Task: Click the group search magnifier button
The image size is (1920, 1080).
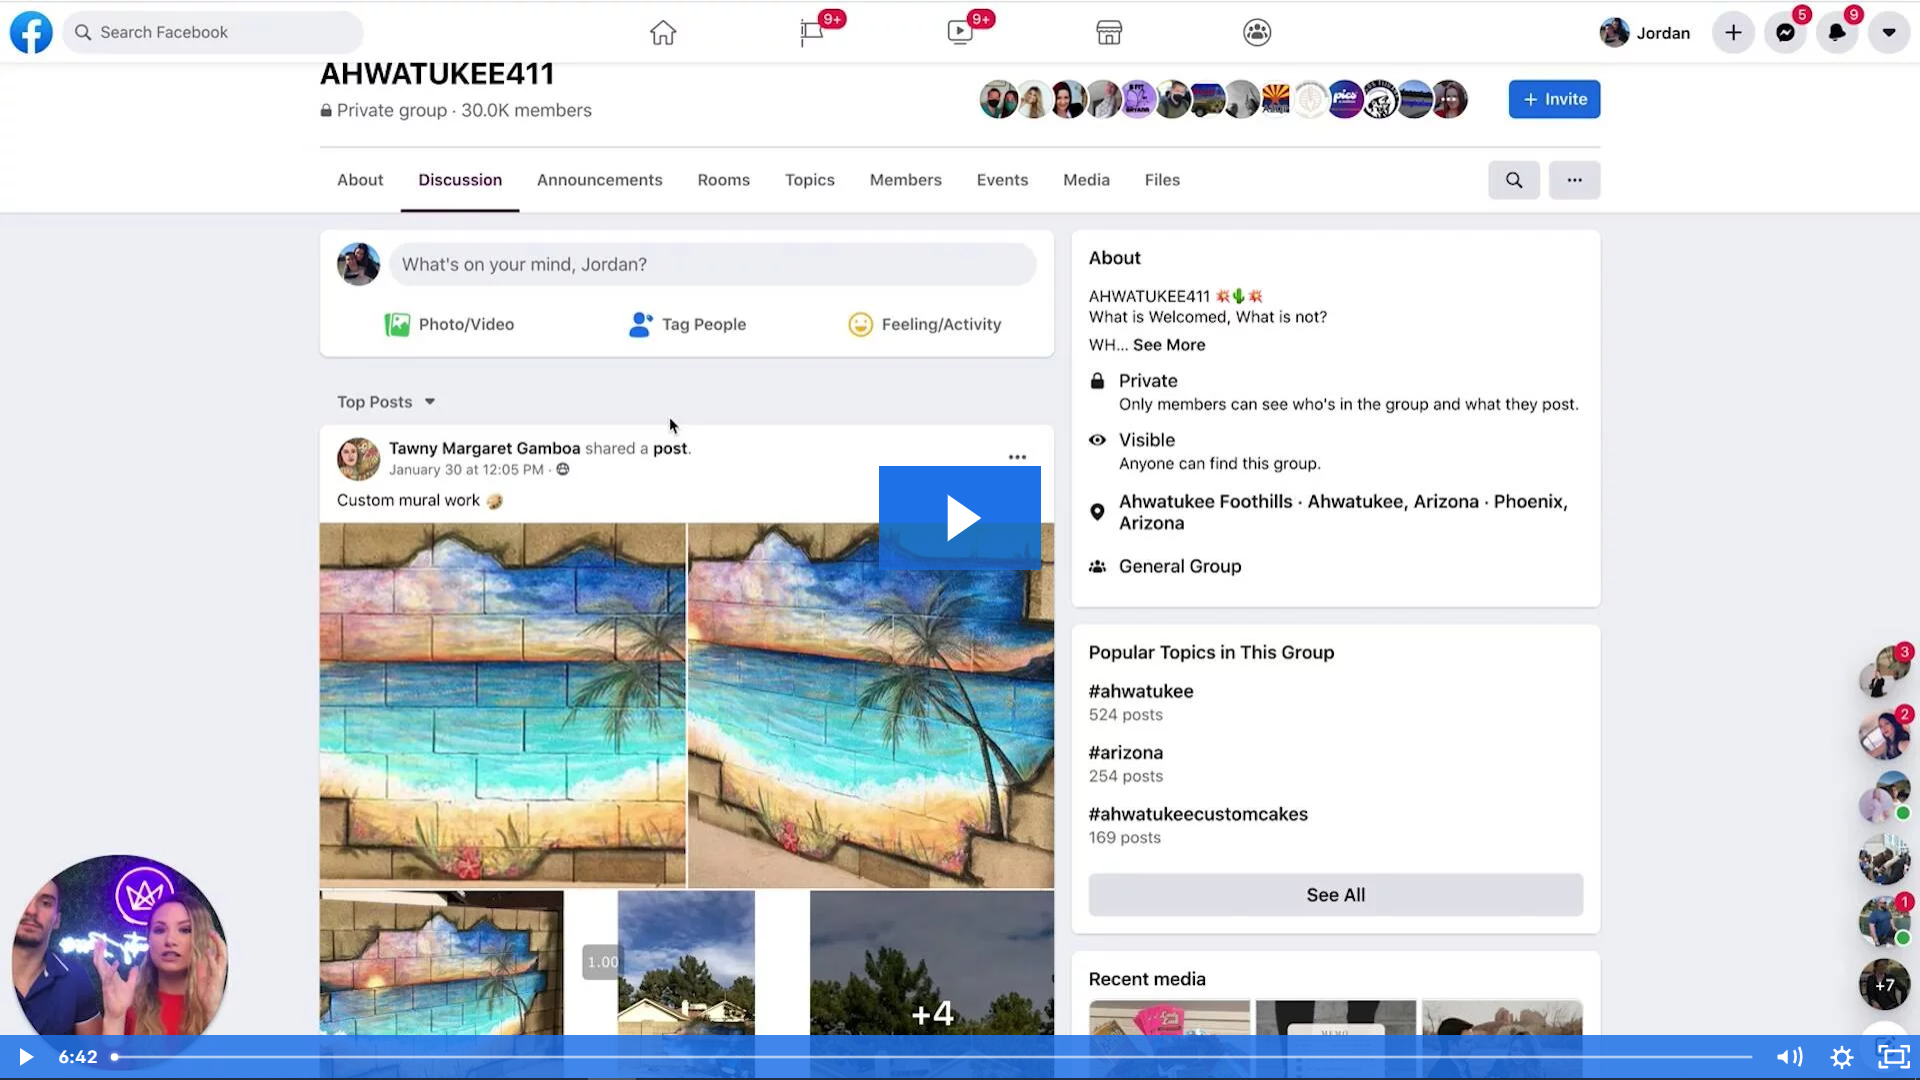Action: 1513,180
